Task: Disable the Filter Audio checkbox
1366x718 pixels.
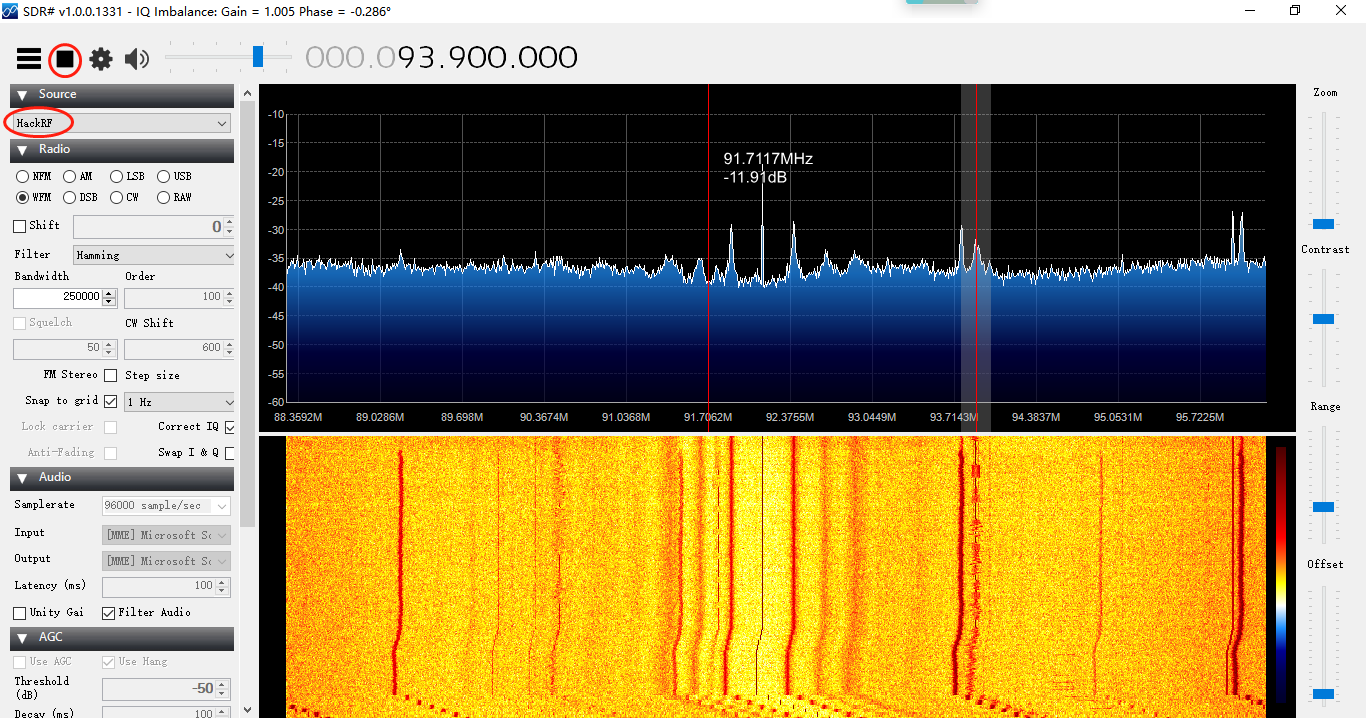Action: click(x=110, y=612)
